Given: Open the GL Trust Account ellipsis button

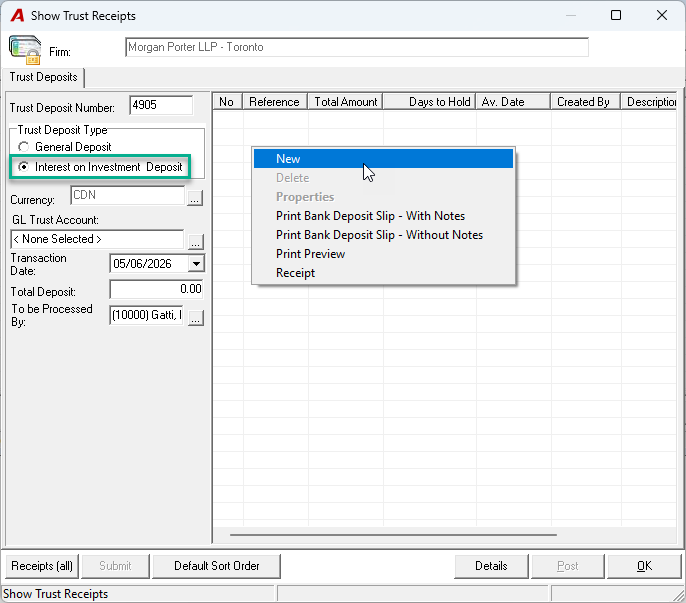Looking at the screenshot, I should 196,242.
